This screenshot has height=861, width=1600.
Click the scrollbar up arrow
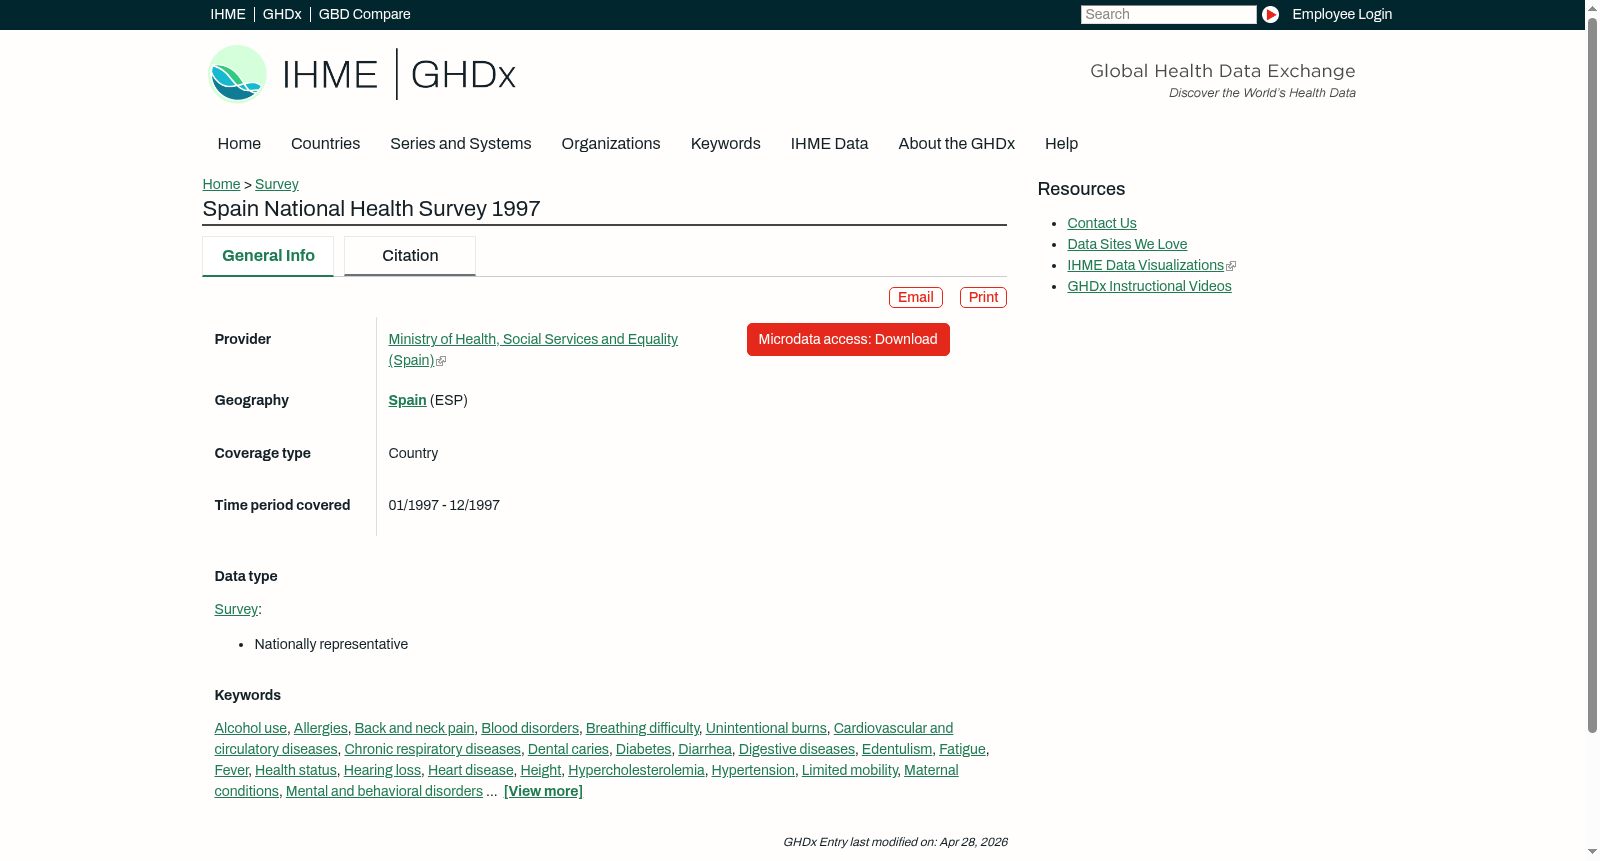click(1592, 8)
